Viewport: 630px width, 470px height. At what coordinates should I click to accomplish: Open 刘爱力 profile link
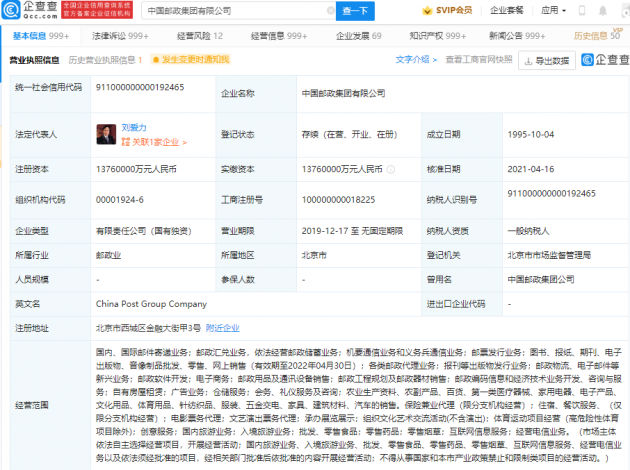[134, 127]
